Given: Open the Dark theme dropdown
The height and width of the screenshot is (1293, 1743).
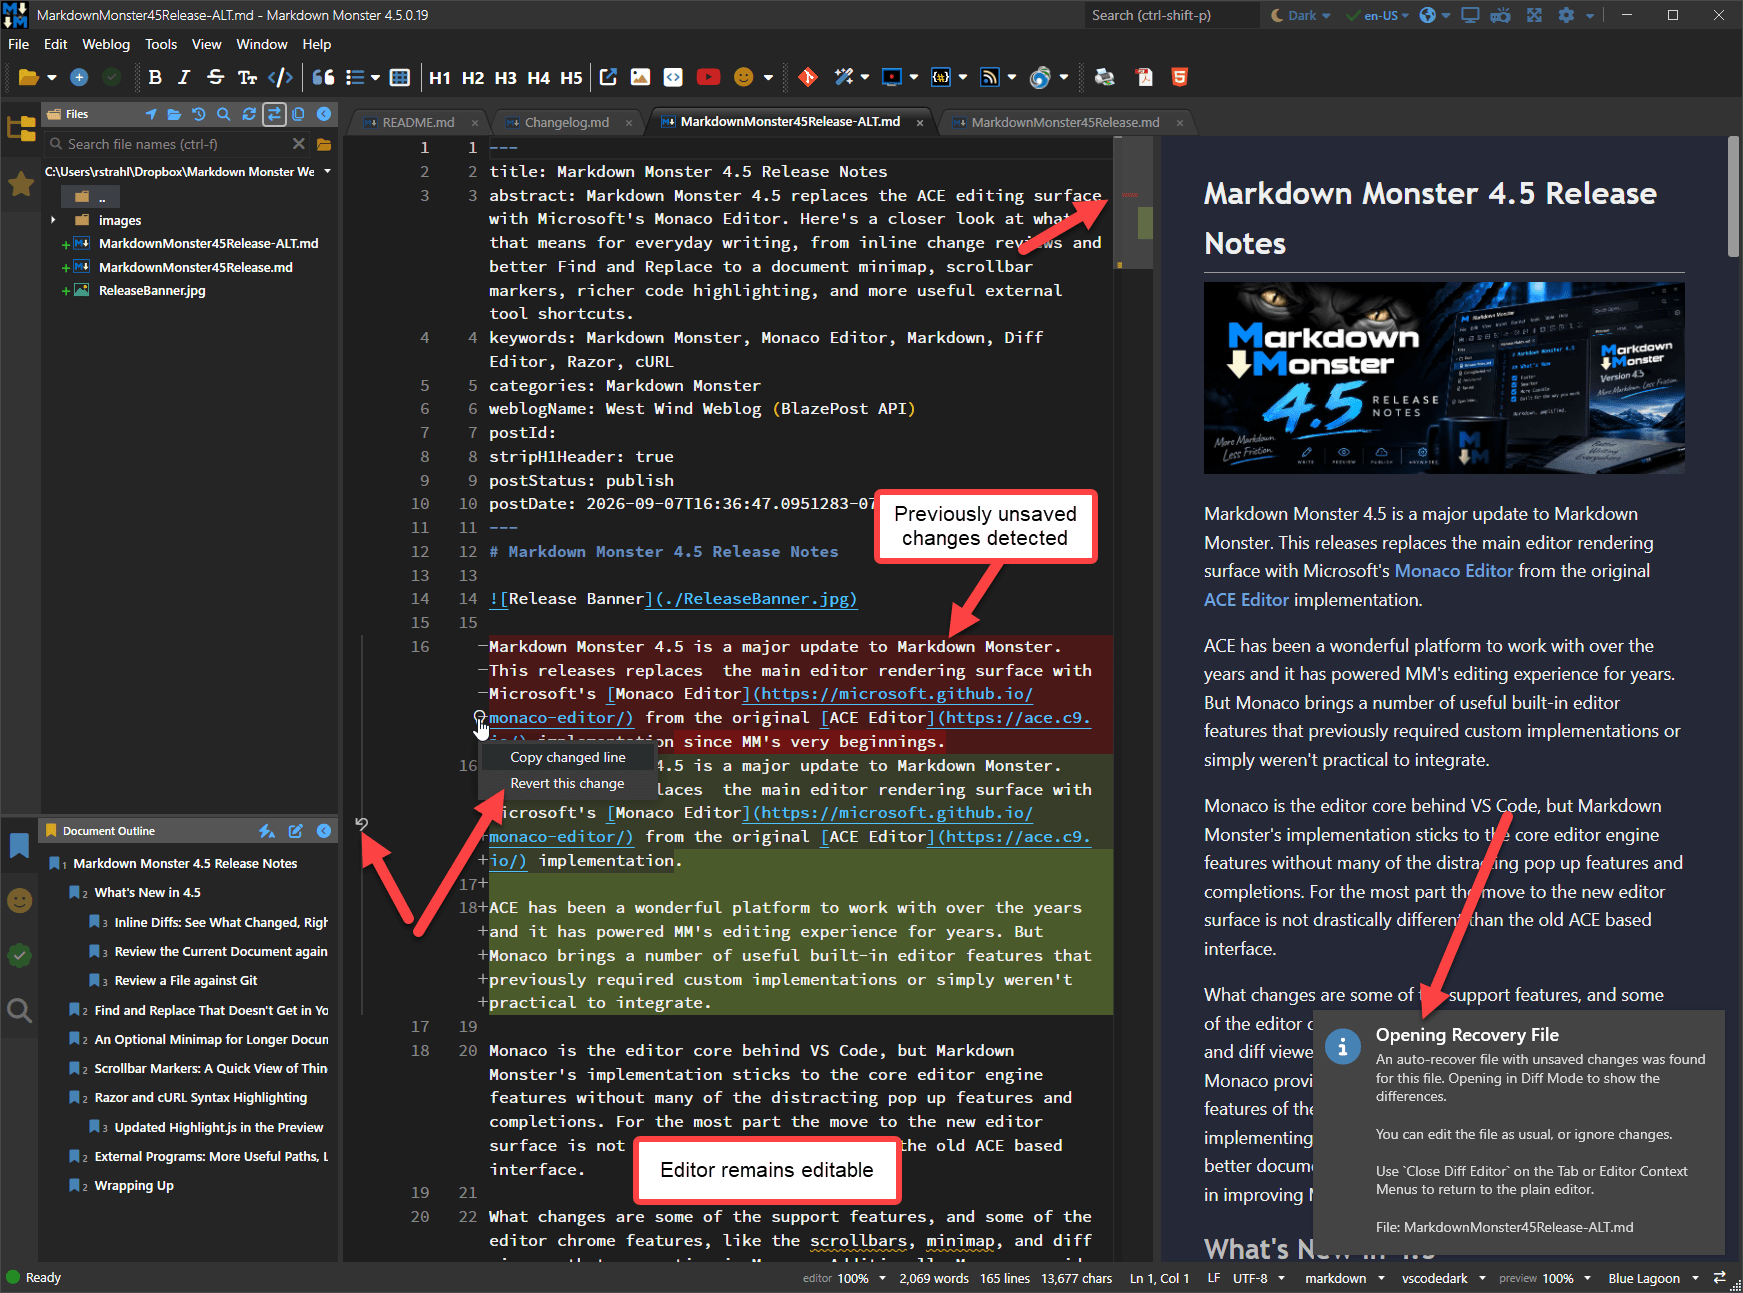Looking at the screenshot, I should coord(1301,15).
